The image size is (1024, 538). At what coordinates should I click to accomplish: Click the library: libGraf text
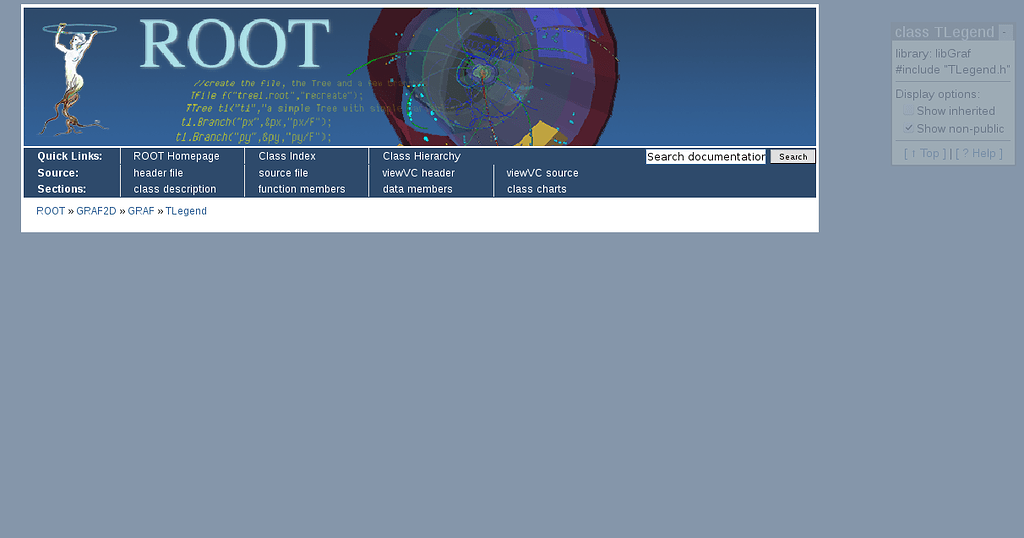[933, 54]
